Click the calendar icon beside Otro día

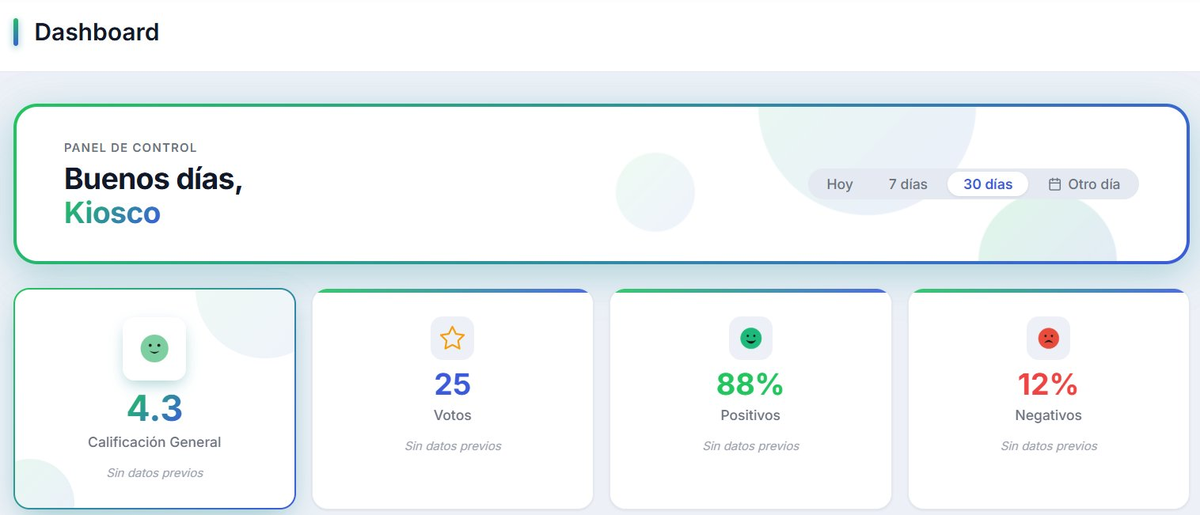click(1054, 184)
